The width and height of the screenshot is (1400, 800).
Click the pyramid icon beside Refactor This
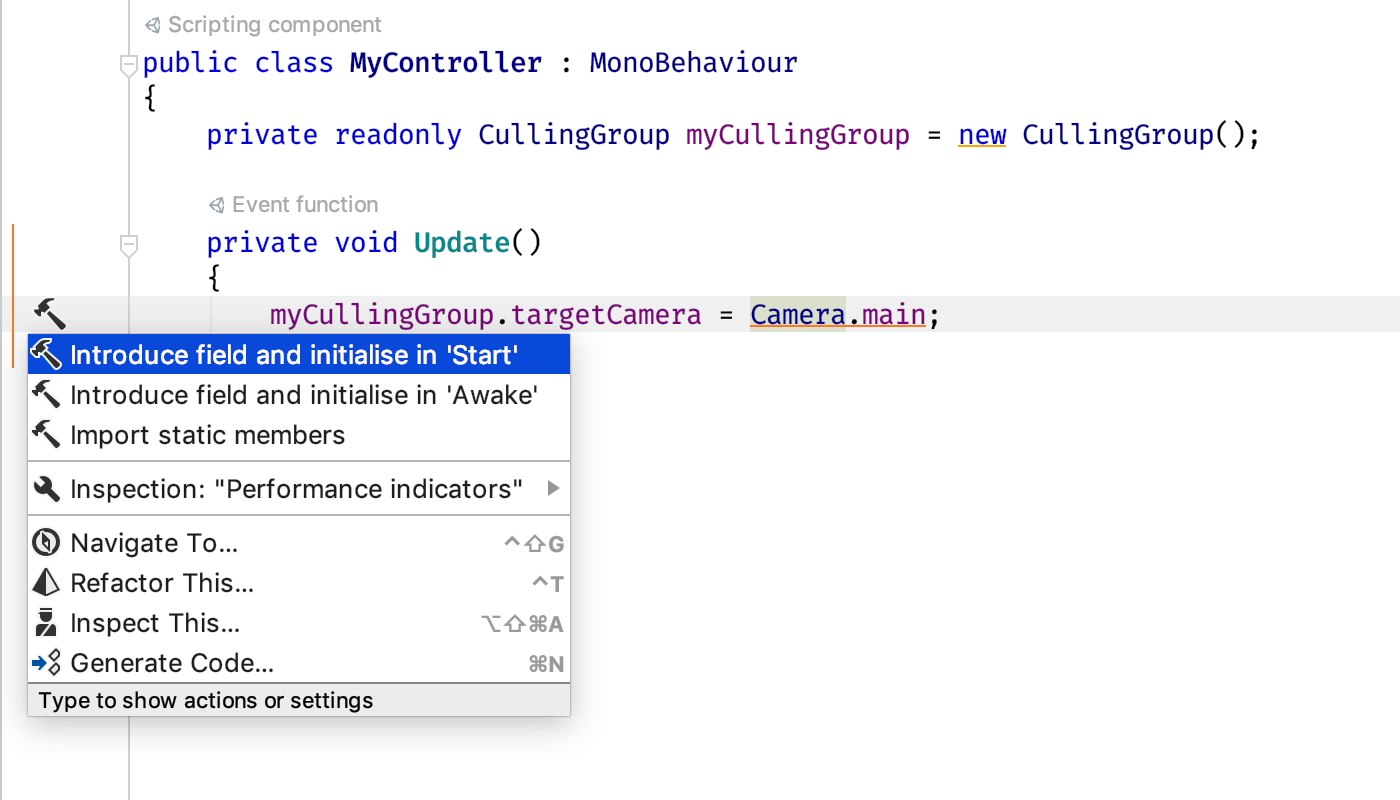[x=46, y=582]
